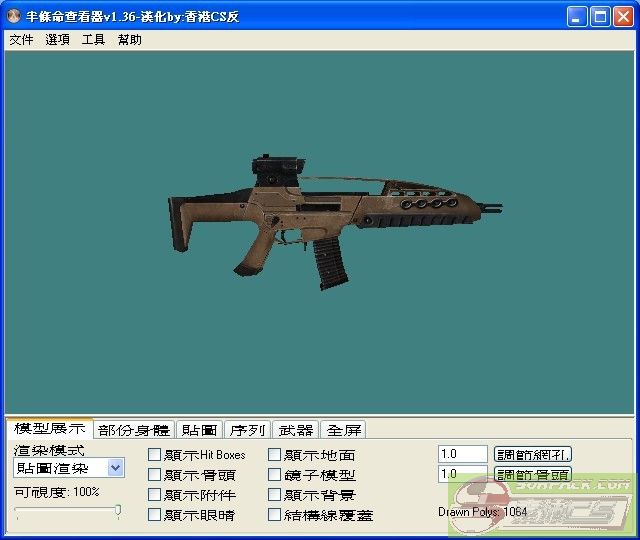Enable the 顯示骨頭 checkbox
The image size is (640, 540).
pos(154,475)
